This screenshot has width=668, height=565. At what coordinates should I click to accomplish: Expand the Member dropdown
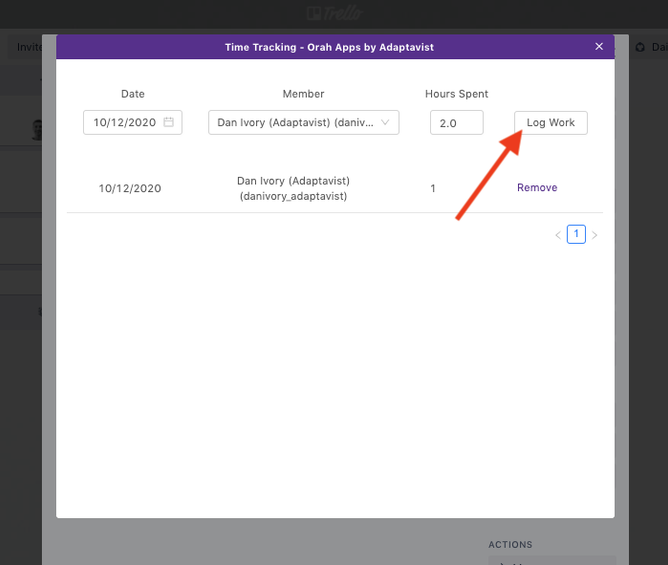[x=303, y=122]
